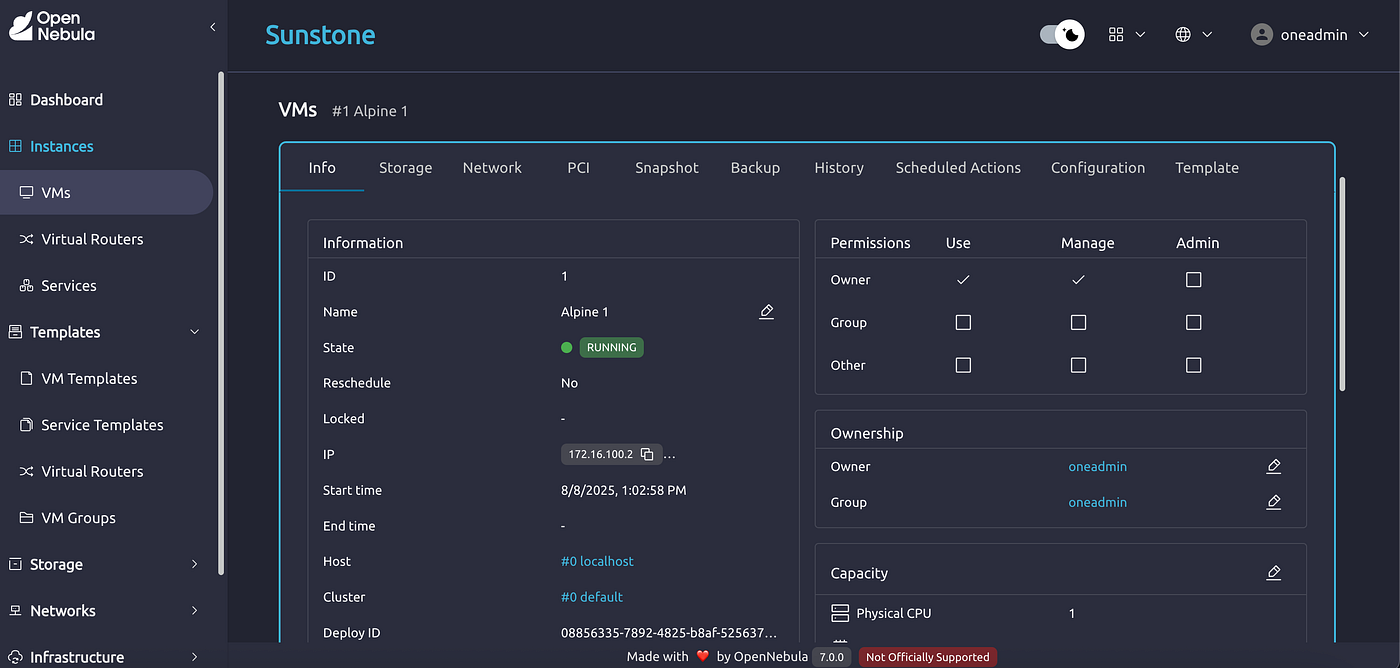Screen dimensions: 1400x668
Task: Open the view selector grid dropdown
Action: 1127,34
